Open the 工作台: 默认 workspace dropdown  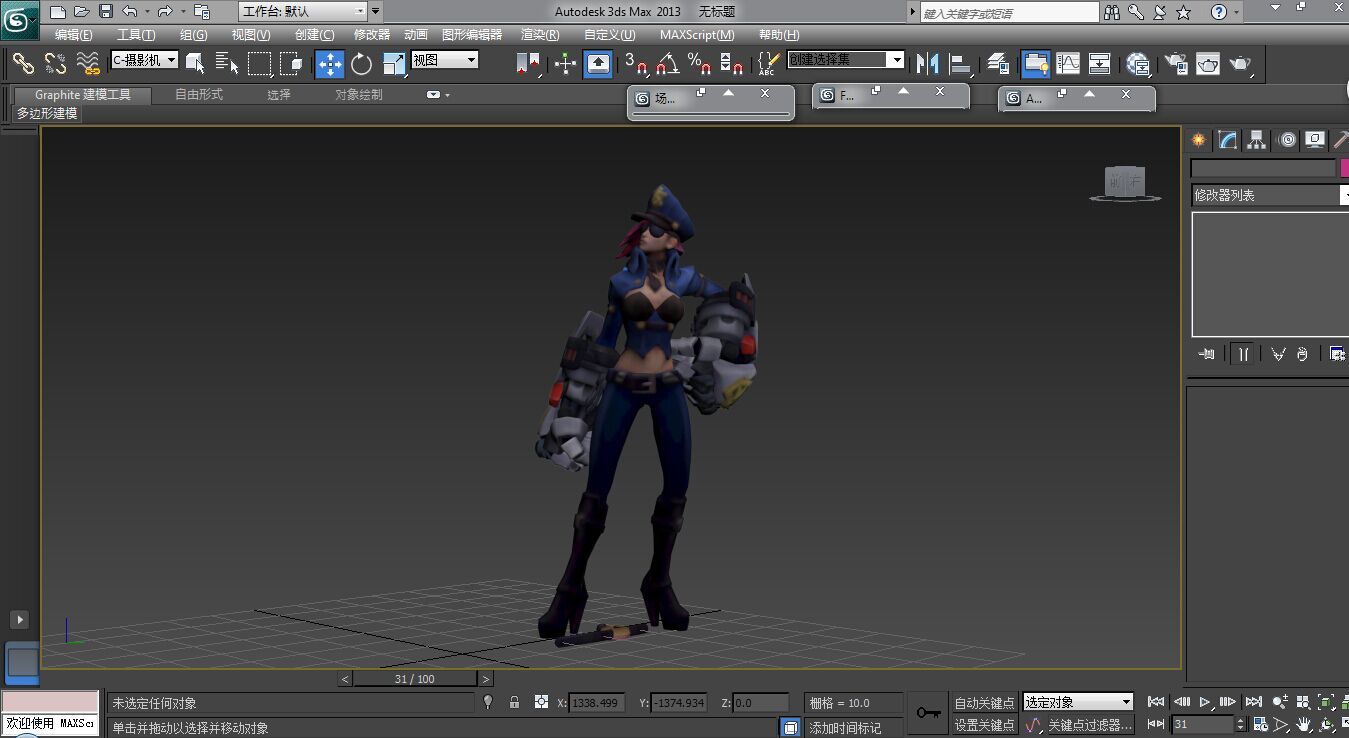[304, 12]
